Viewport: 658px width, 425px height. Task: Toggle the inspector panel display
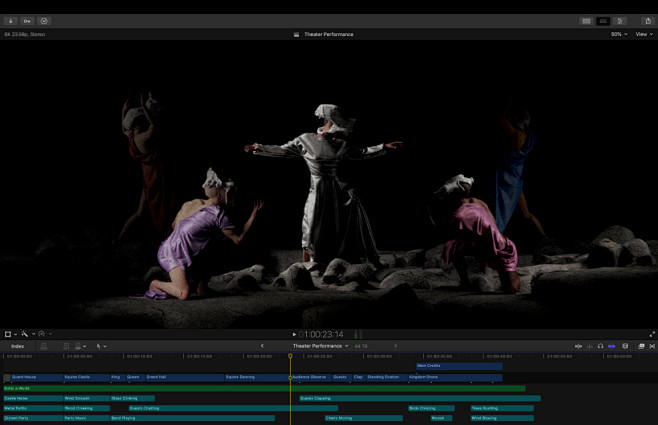click(x=620, y=21)
